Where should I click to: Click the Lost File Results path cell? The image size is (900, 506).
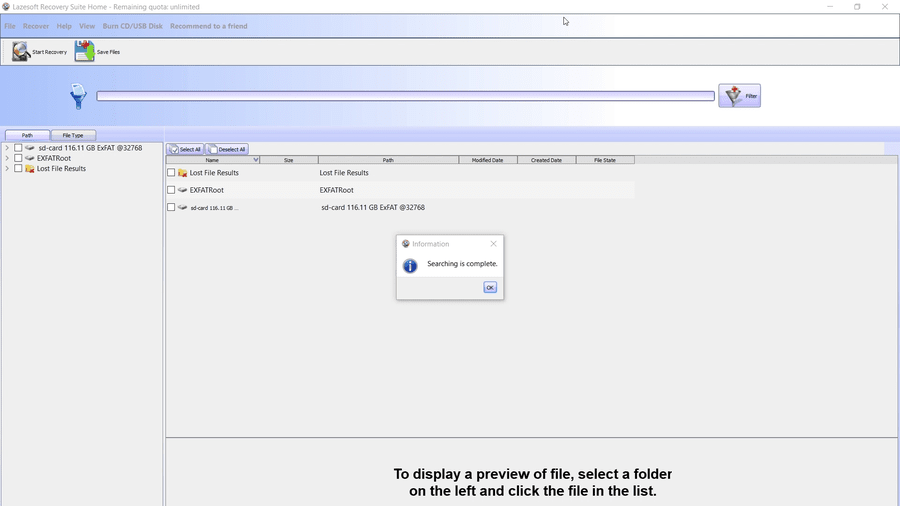coord(344,173)
